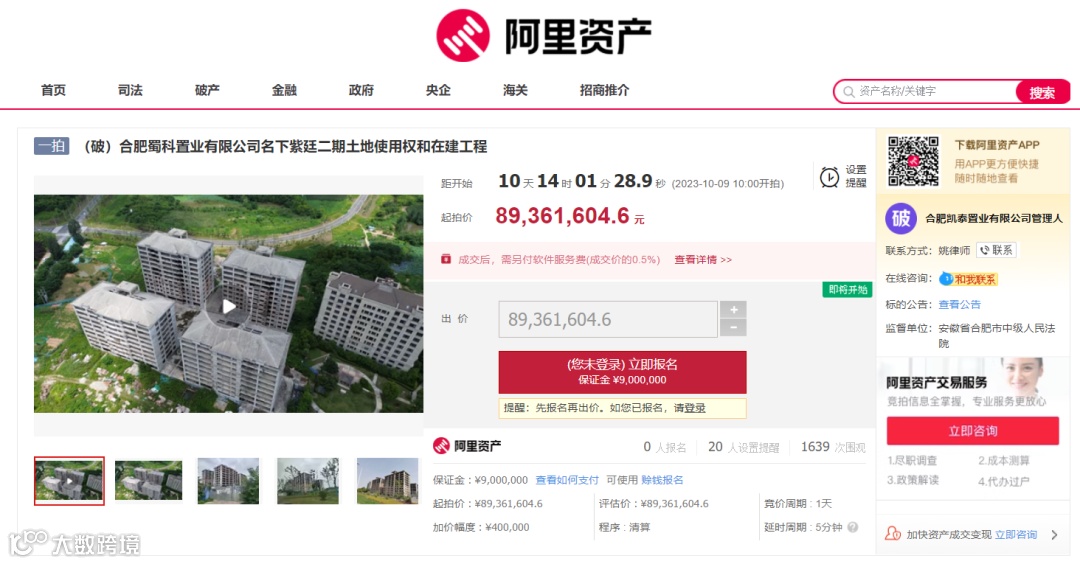Screen dimensions: 1080x564
Task: Click the red 立即咨询 button
Action: [973, 431]
